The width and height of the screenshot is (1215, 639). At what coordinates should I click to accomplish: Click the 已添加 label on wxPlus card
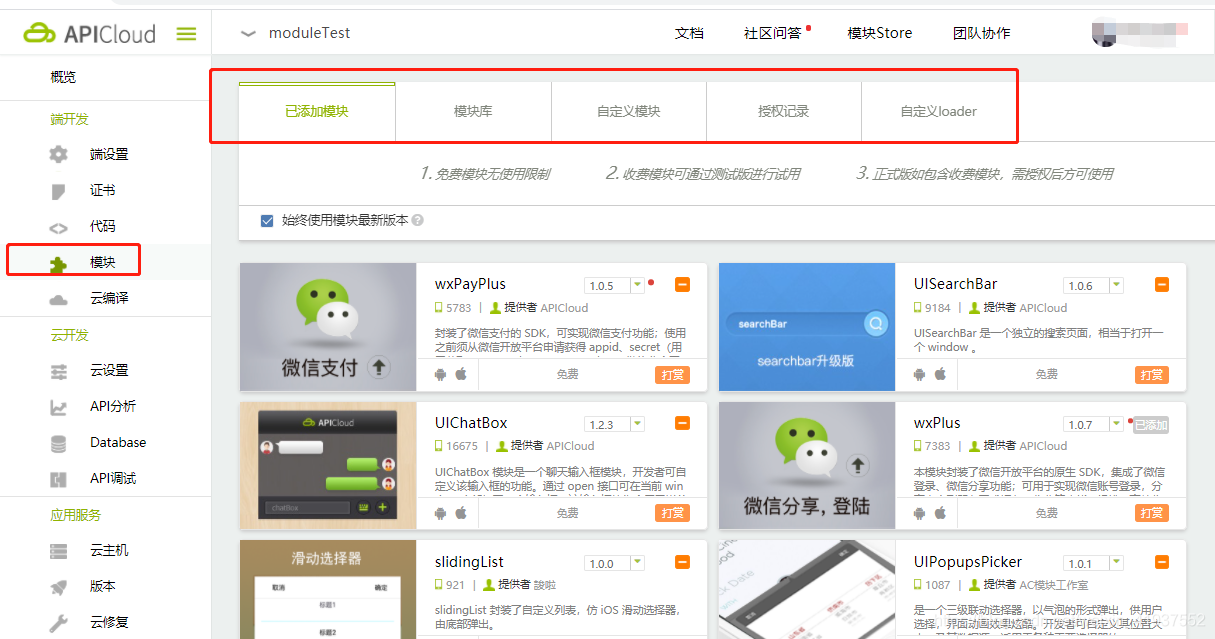[1151, 425]
